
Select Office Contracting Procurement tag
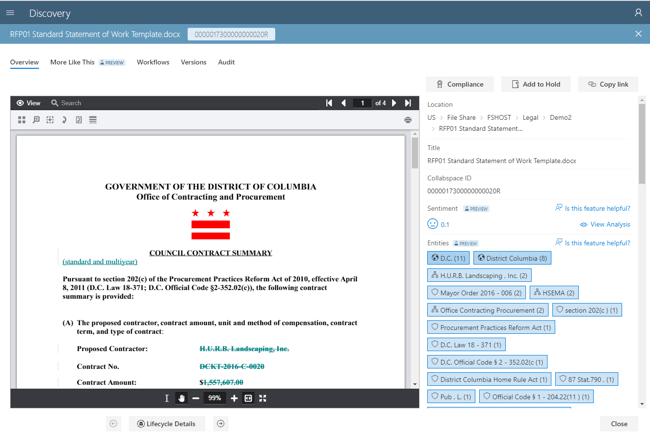pos(488,310)
